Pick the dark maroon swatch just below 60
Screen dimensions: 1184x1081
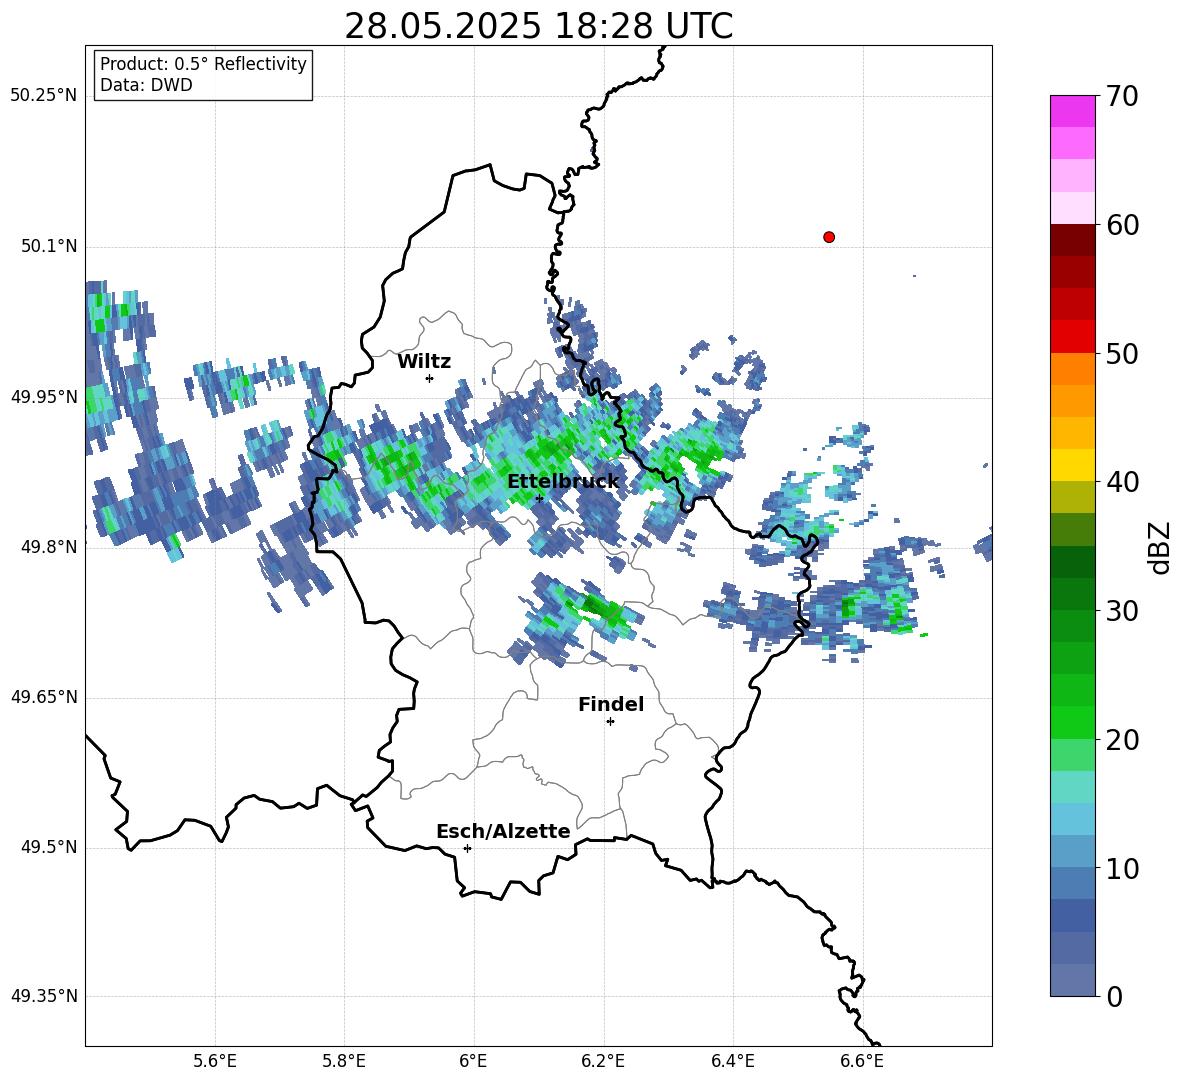(x=1072, y=240)
